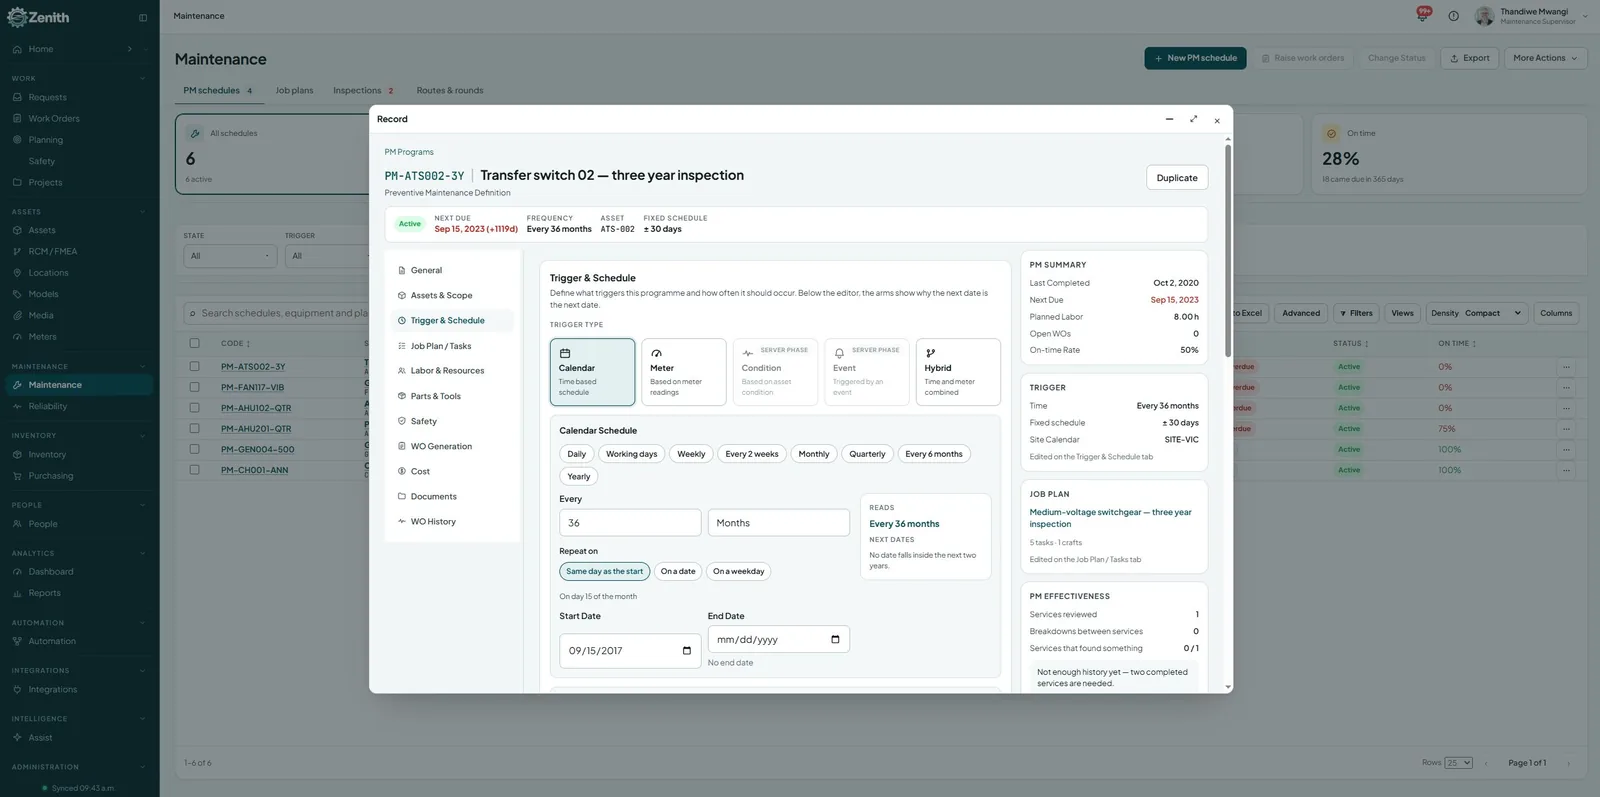Viewport: 1600px width, 797px height.
Task: Expand the user menu for Thandiwe Mwangi
Action: 1585,16
